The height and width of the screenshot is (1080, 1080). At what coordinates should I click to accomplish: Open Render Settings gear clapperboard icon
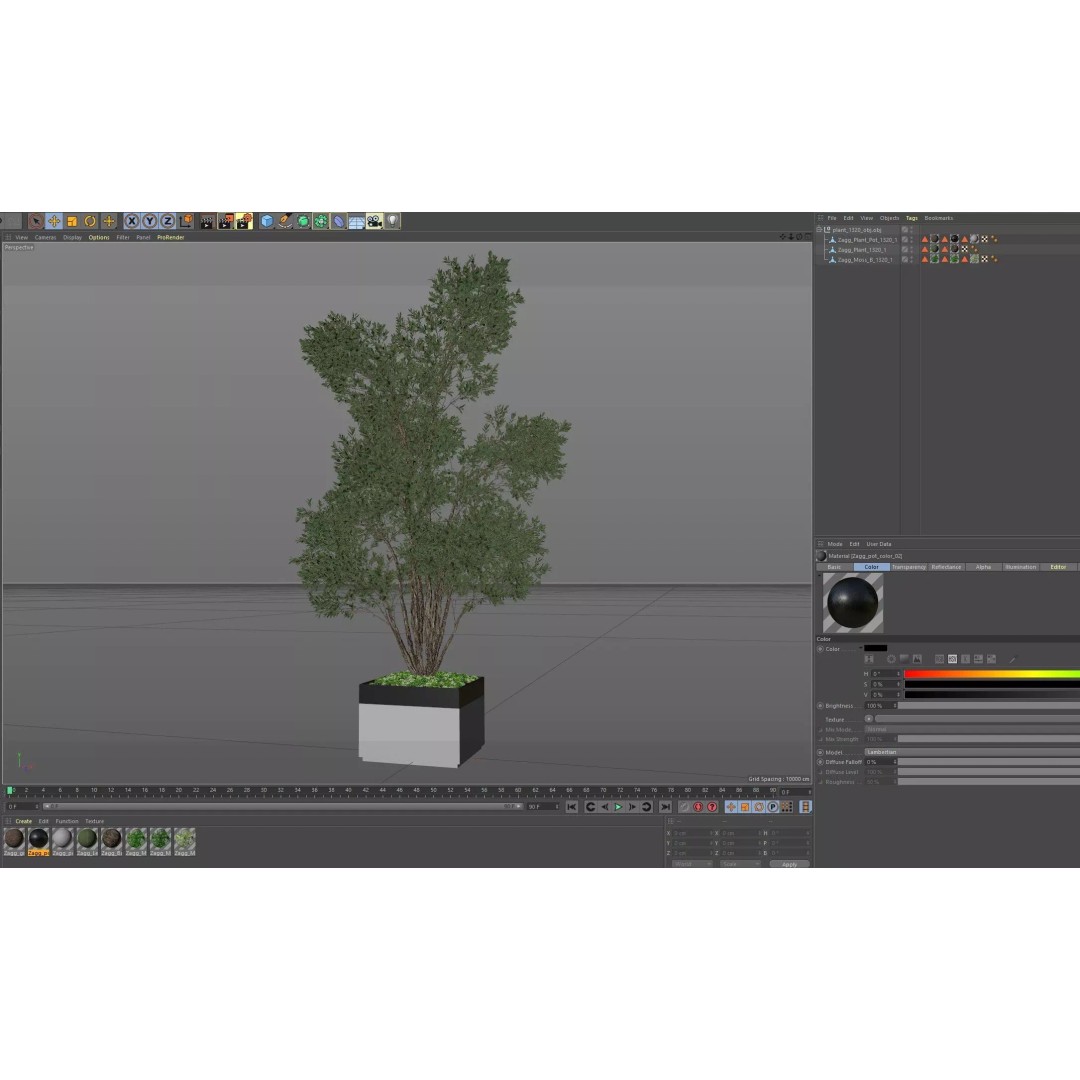point(245,221)
